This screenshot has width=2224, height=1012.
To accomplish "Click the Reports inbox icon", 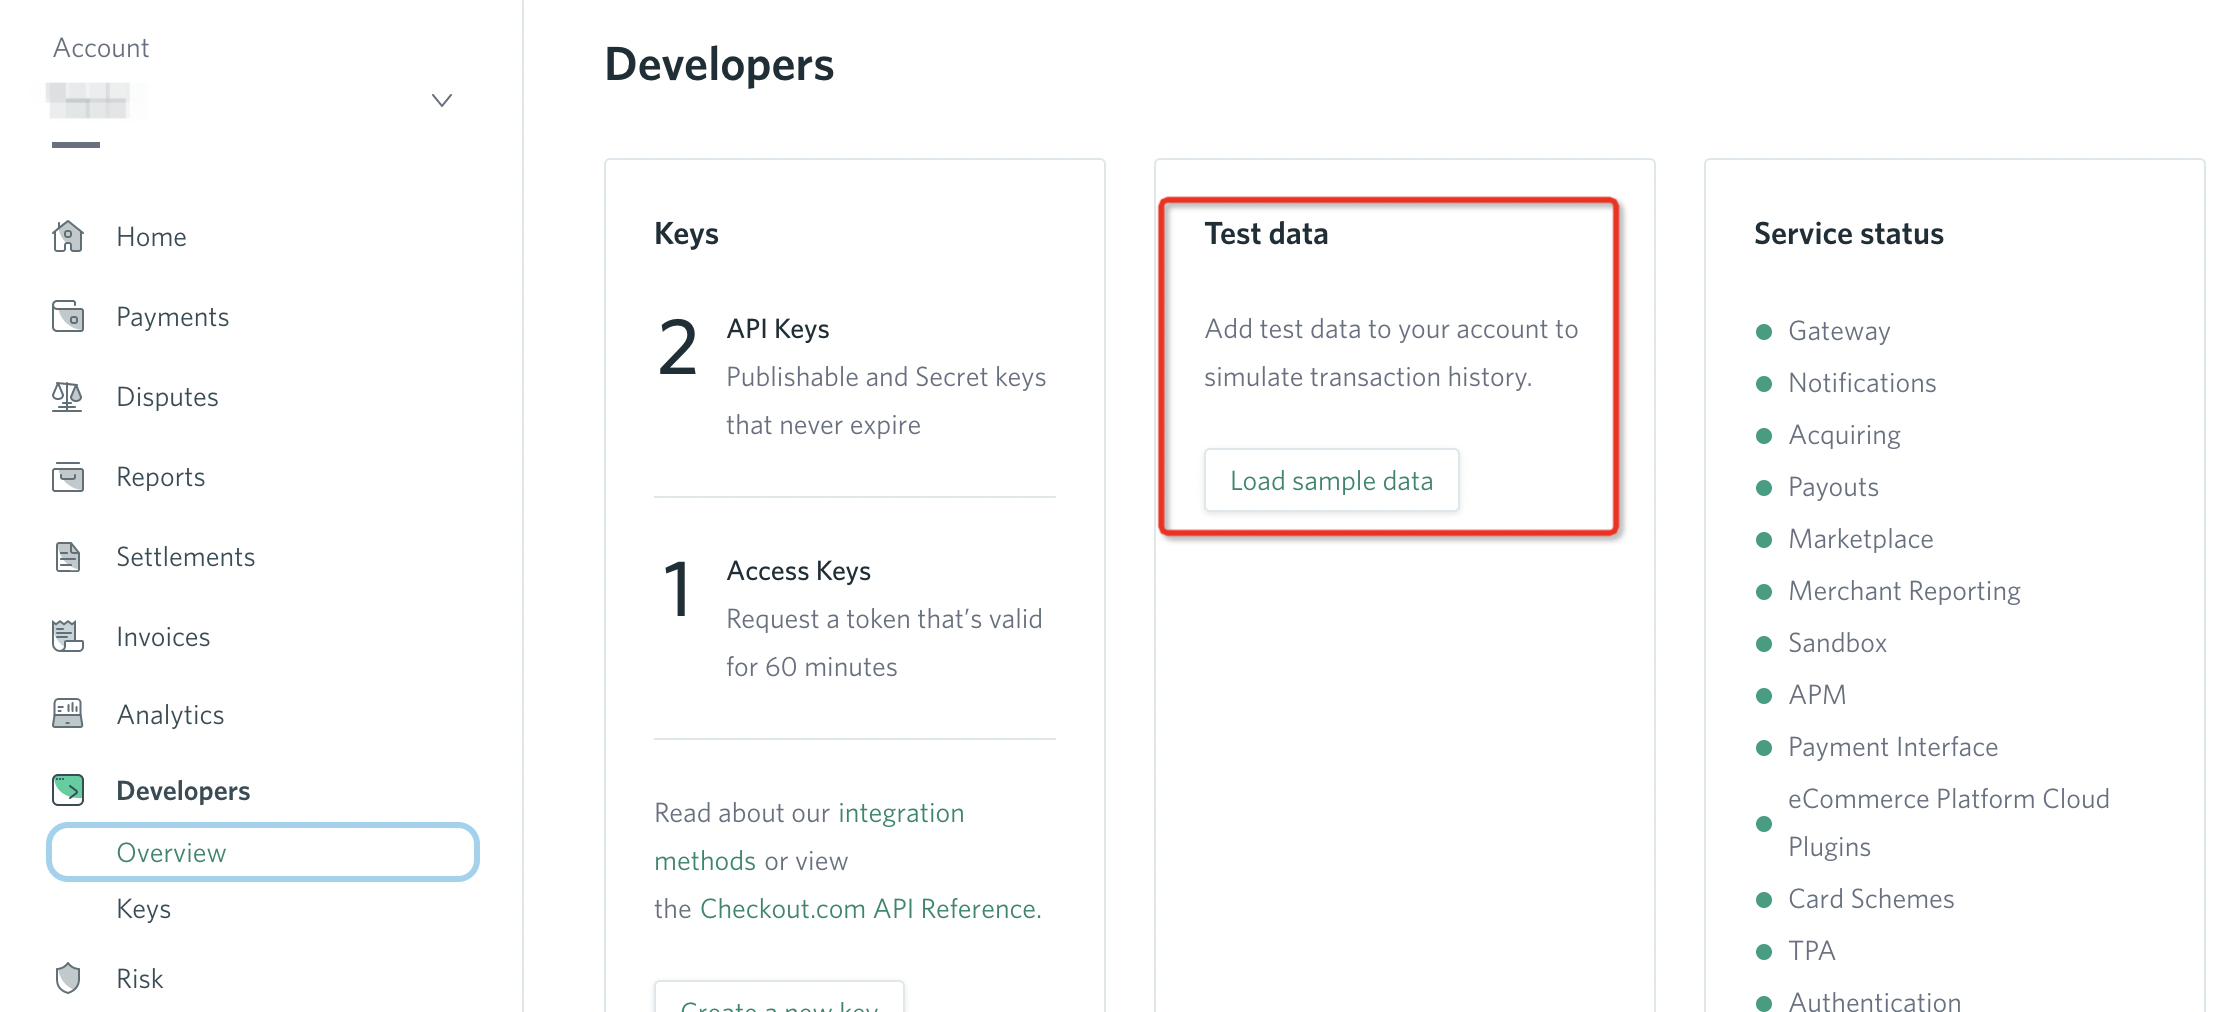I will coord(68,477).
